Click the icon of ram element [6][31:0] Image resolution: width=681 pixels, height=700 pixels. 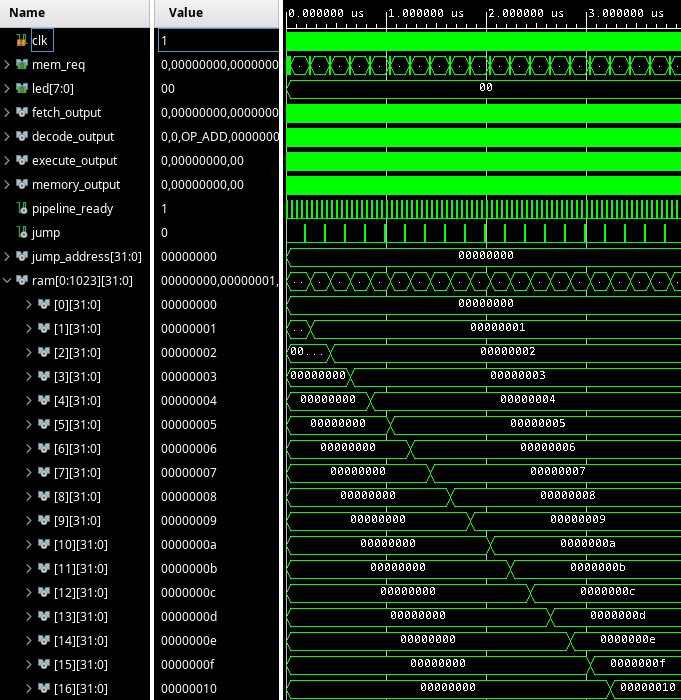[x=43, y=448]
